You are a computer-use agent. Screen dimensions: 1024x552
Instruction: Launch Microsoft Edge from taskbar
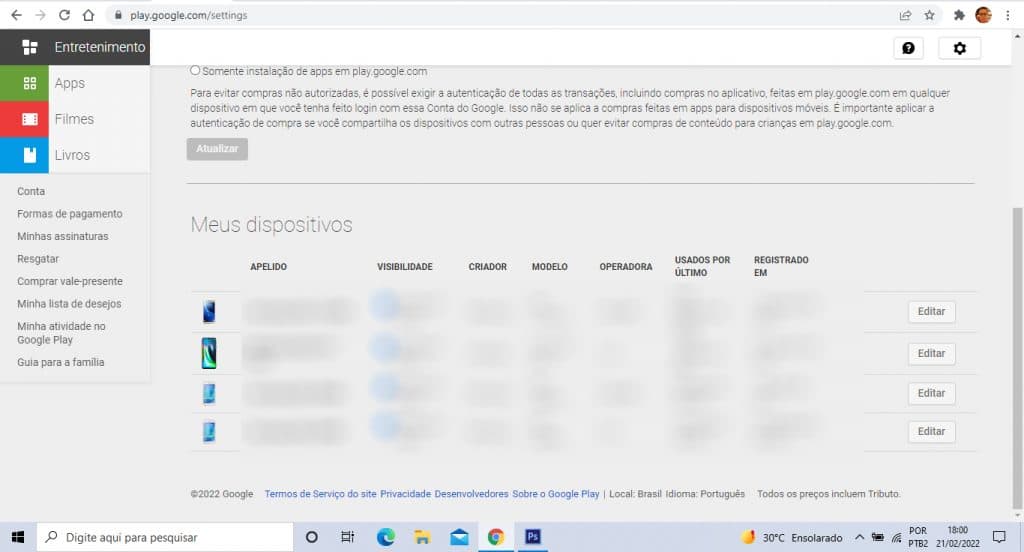pos(385,537)
